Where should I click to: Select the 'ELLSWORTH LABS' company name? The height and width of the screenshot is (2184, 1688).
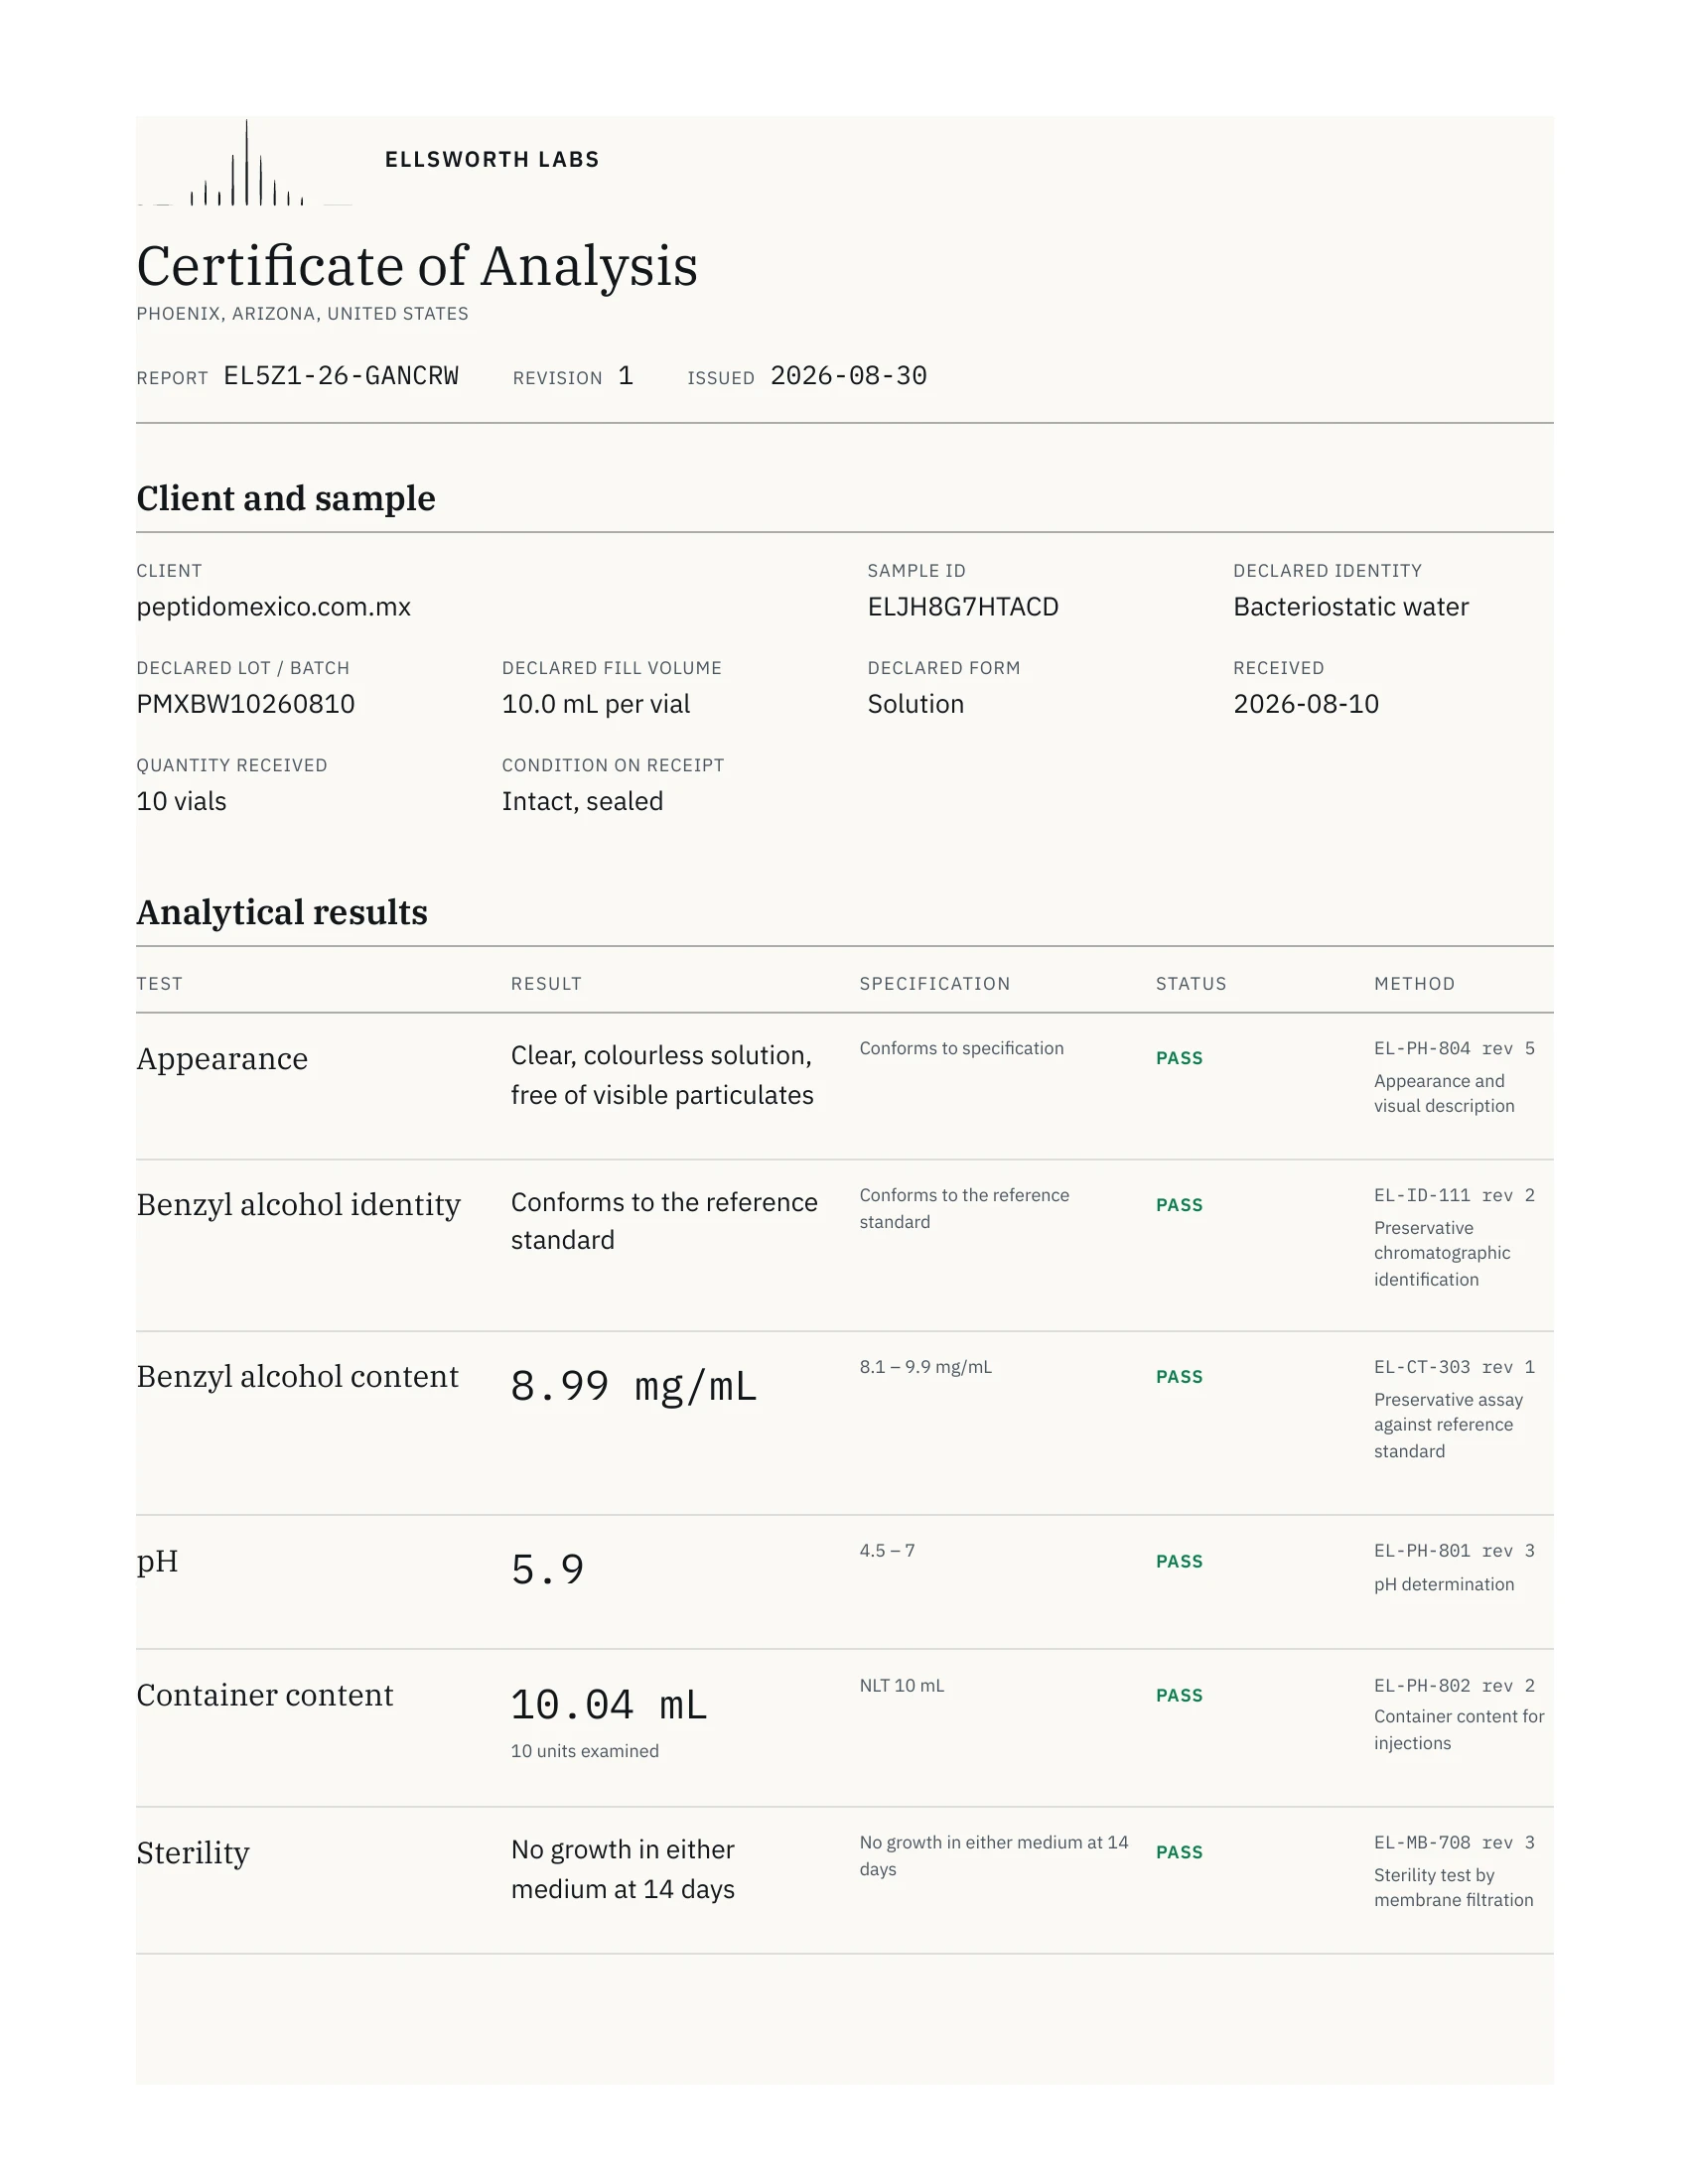(x=492, y=160)
